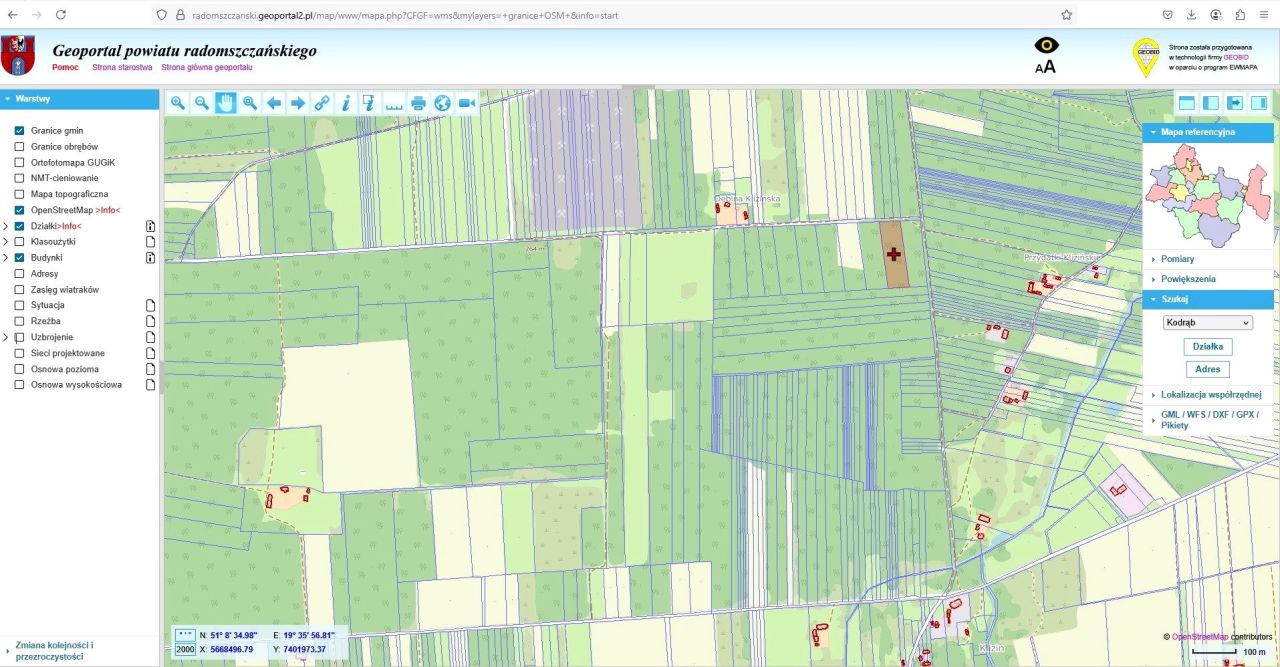Select the measure ruler tool
The image size is (1280, 667).
[394, 103]
